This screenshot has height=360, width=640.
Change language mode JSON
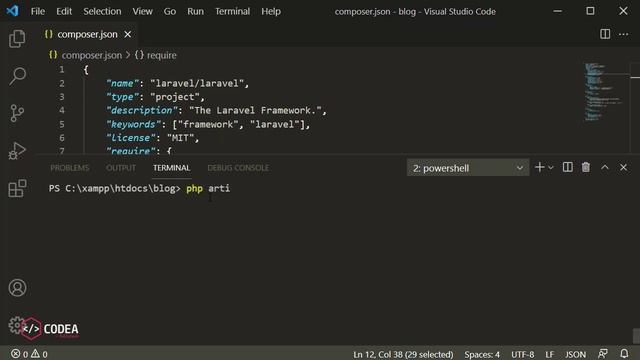(576, 354)
